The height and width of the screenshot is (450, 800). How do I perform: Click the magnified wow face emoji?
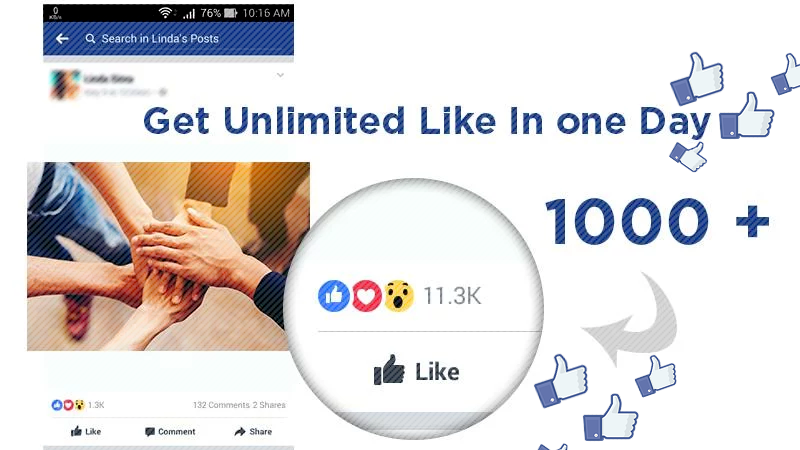click(399, 295)
